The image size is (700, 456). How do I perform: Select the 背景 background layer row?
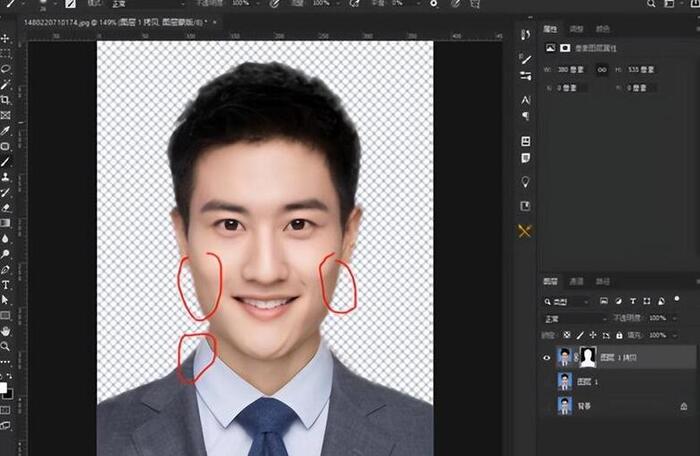[x=619, y=406]
